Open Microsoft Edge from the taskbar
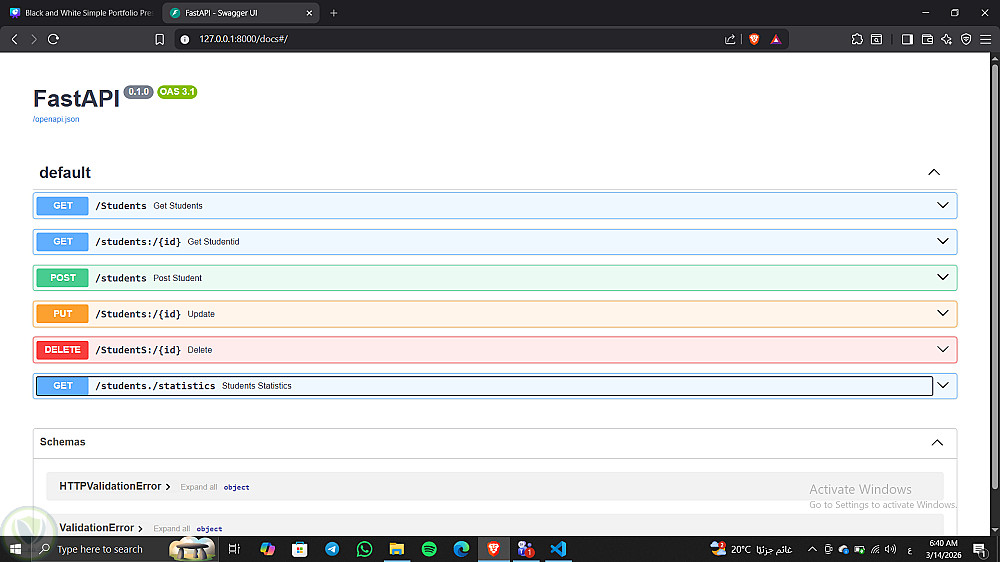 click(x=461, y=549)
